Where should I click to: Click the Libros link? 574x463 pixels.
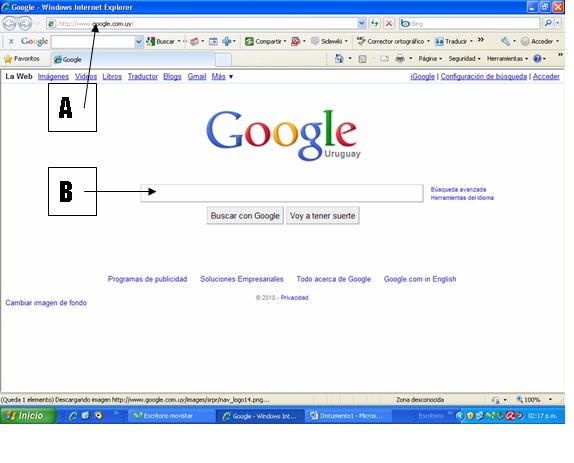112,76
